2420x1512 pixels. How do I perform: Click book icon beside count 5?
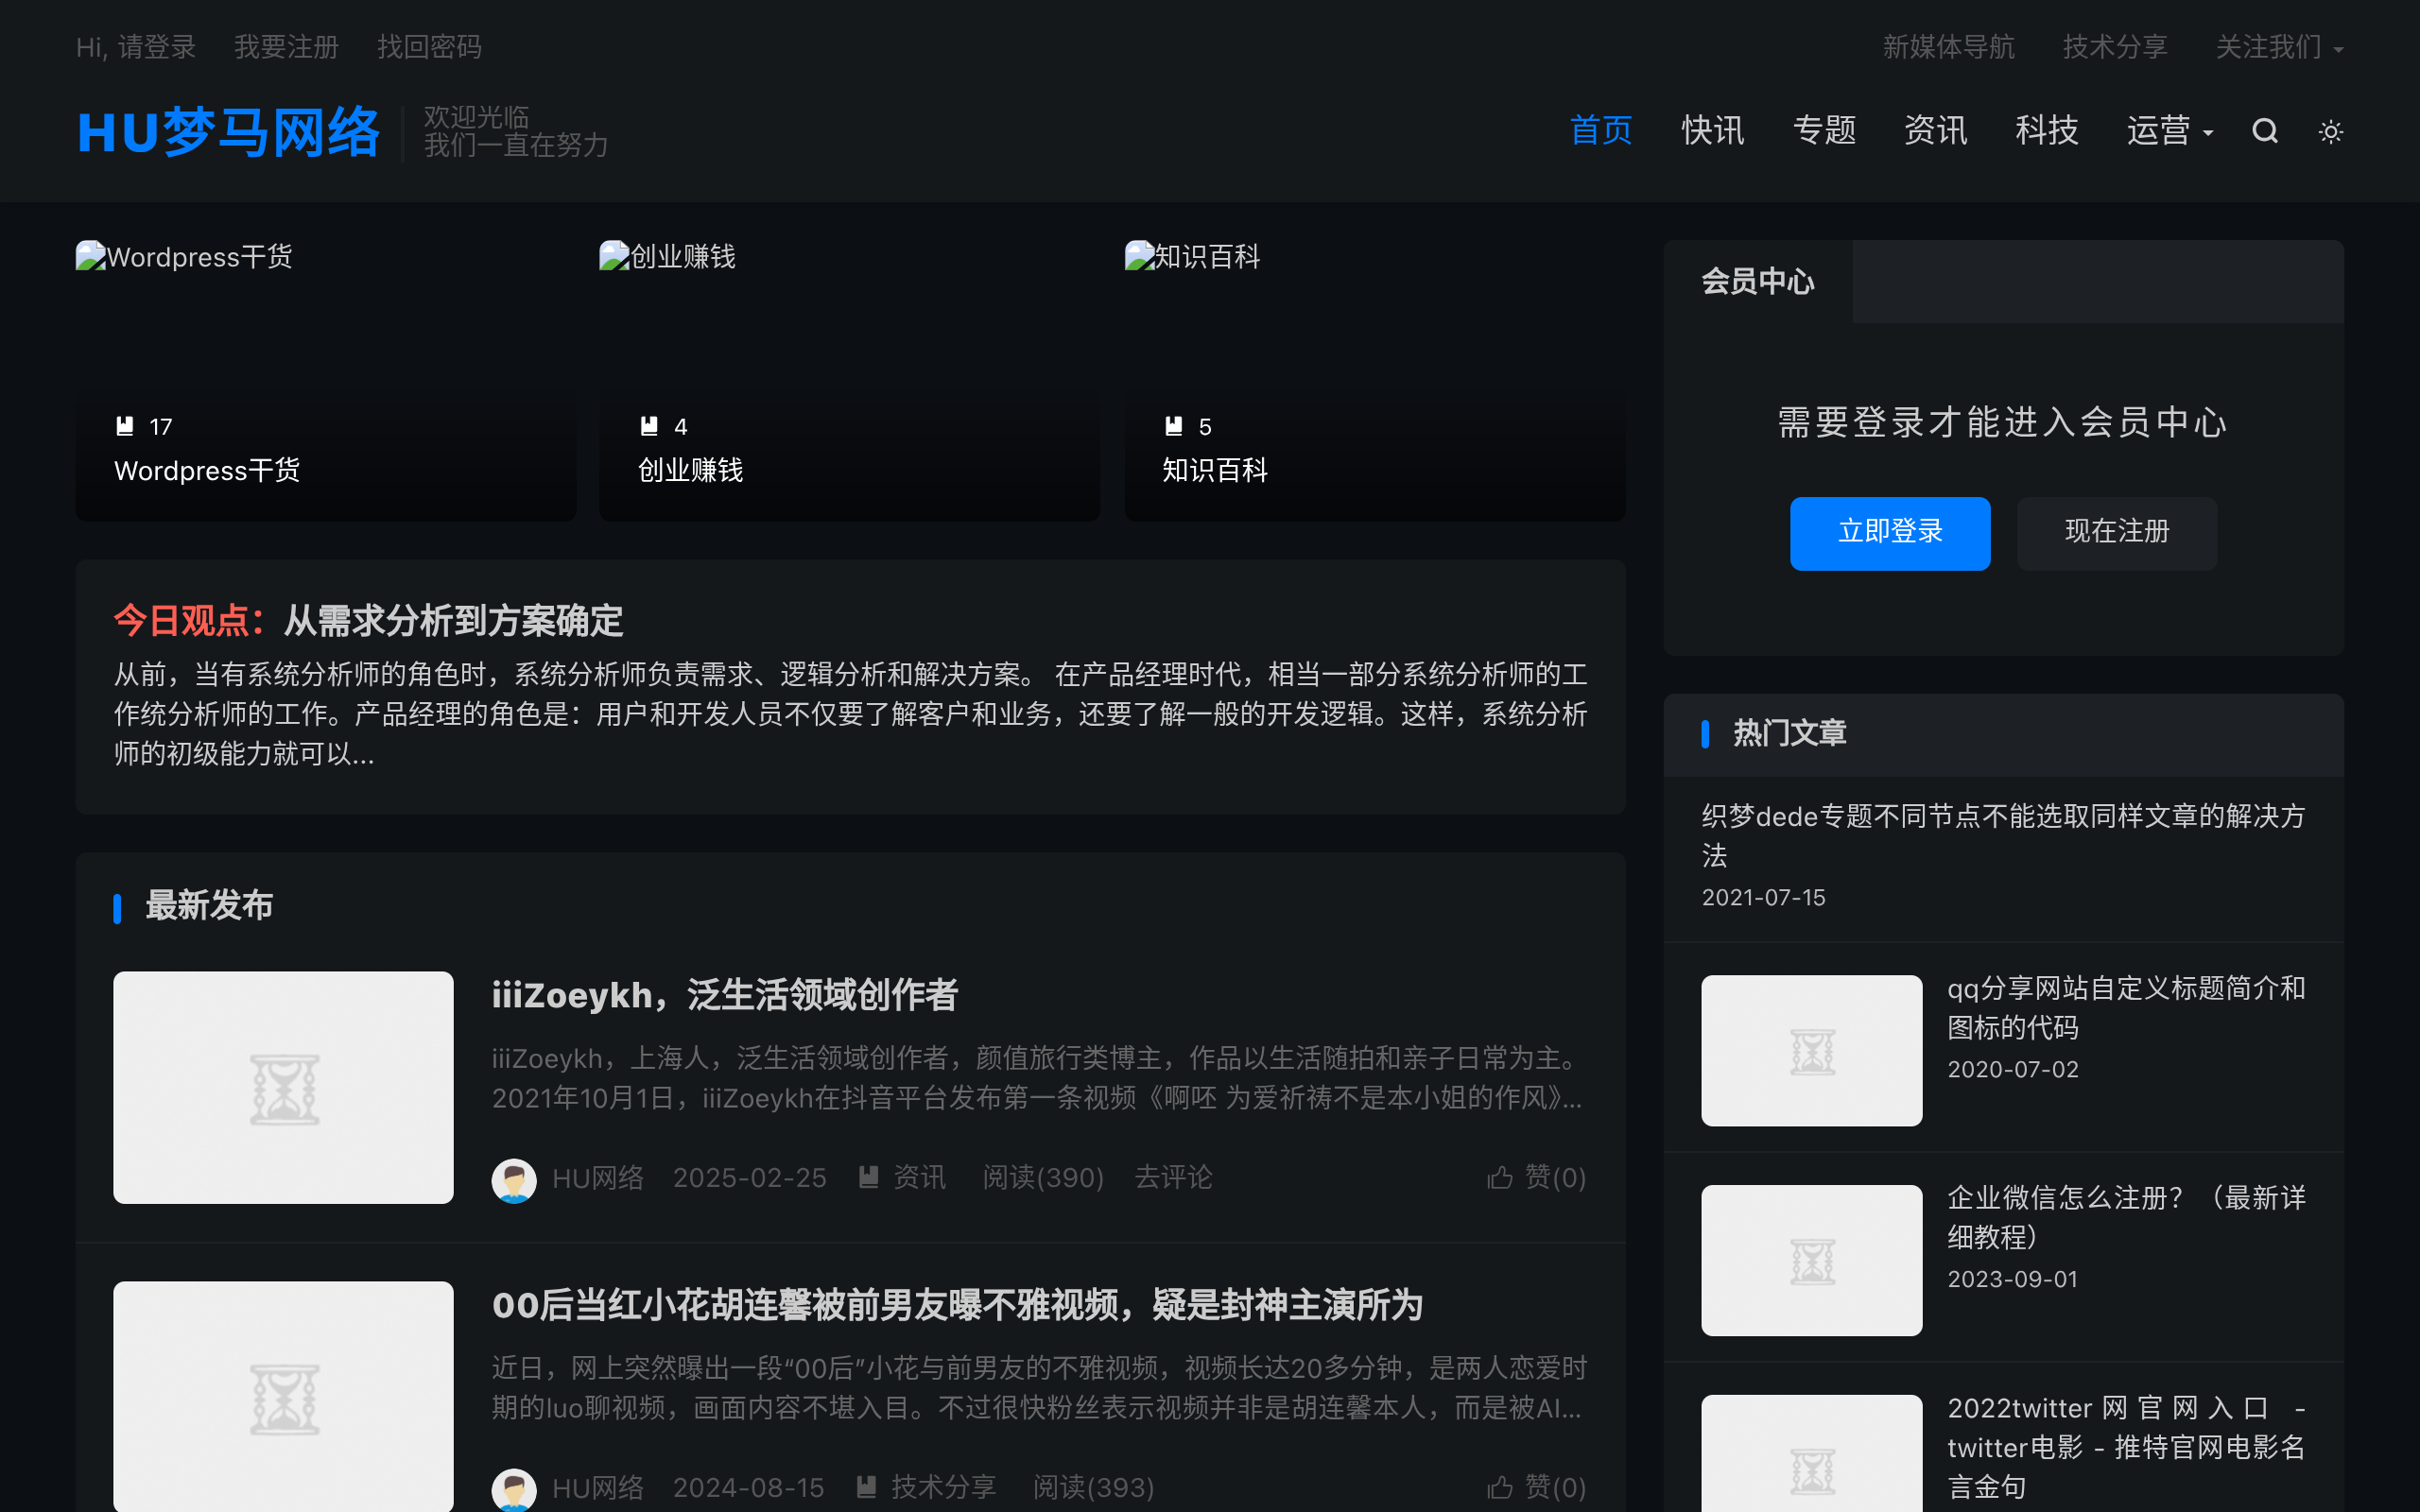click(x=1174, y=426)
